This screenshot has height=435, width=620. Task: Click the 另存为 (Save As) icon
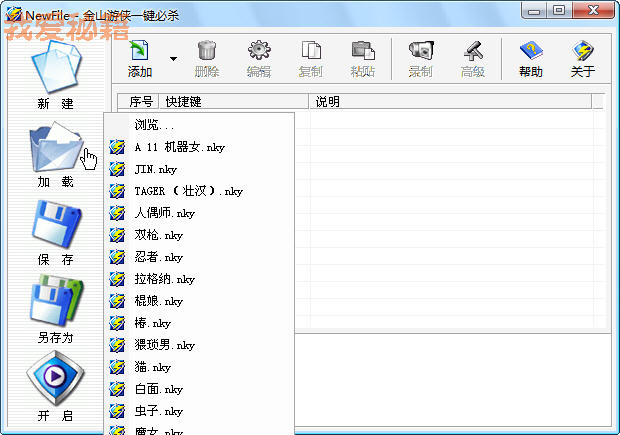55,303
